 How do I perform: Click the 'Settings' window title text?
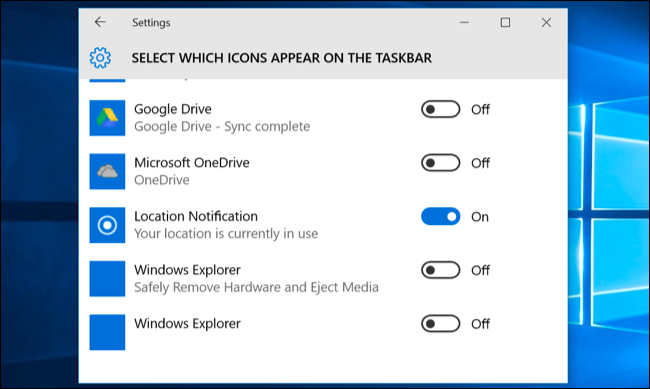151,22
